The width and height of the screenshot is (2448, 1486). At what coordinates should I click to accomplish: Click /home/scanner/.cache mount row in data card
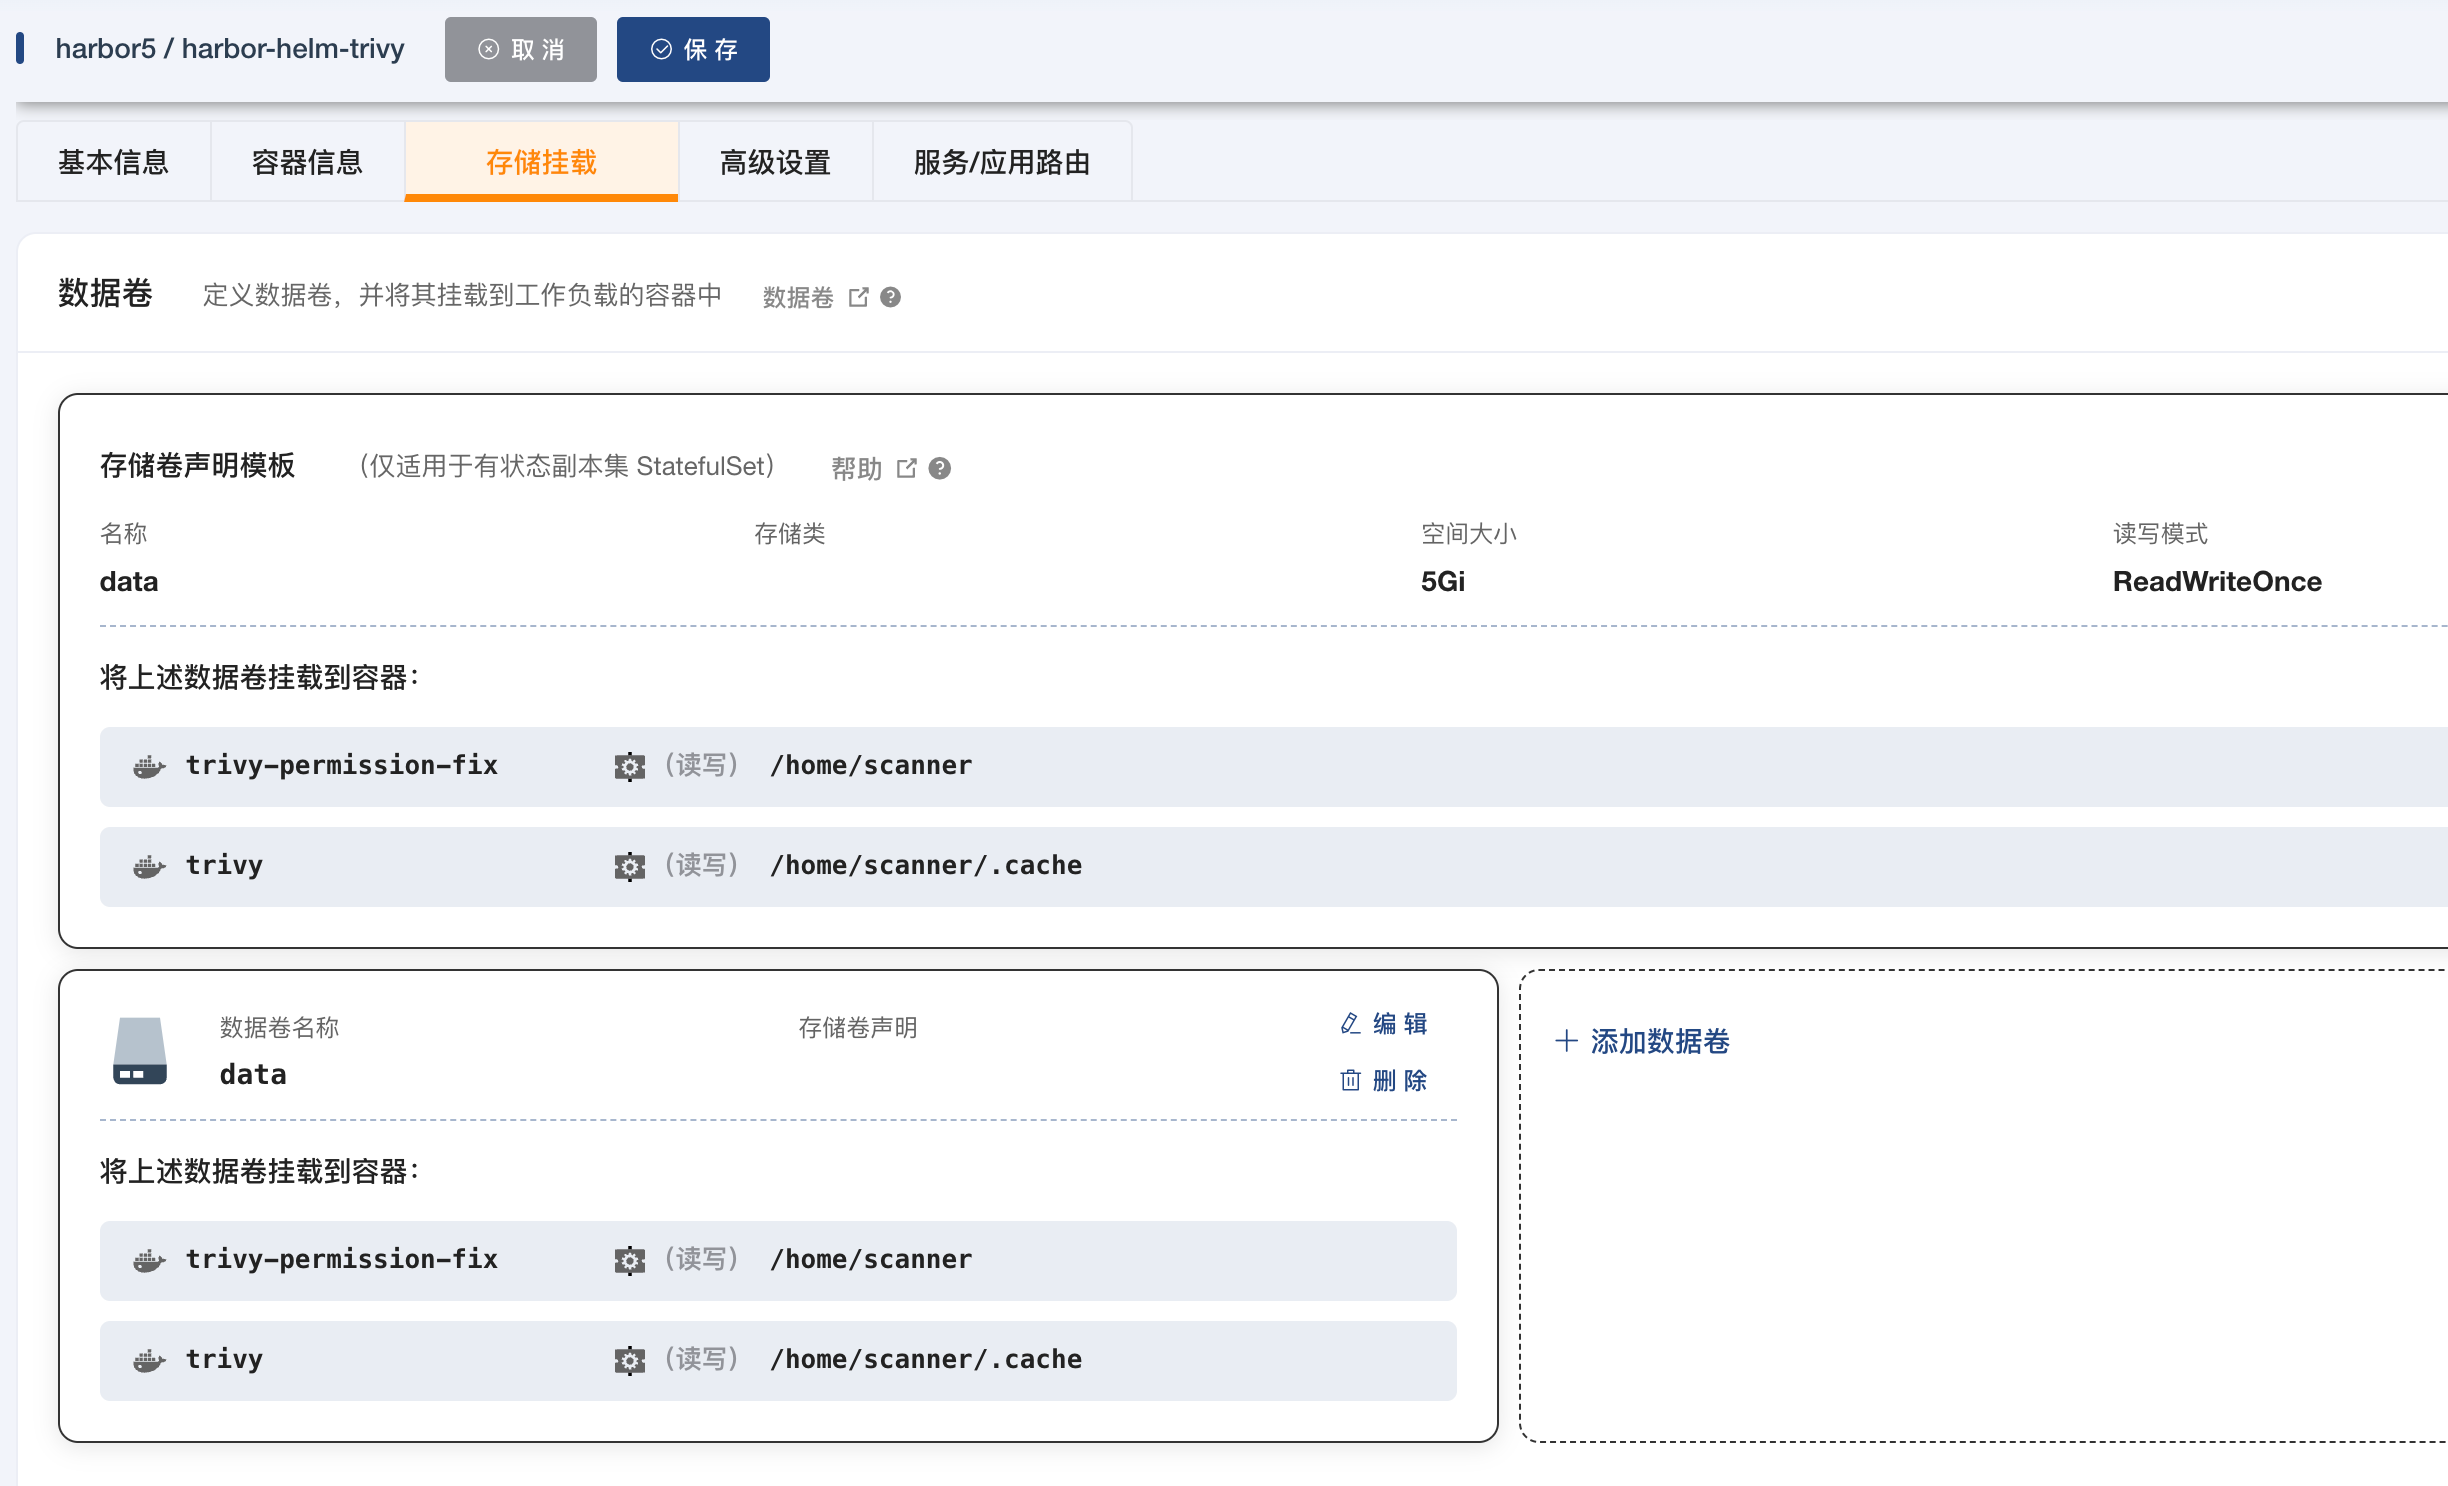(x=926, y=1360)
